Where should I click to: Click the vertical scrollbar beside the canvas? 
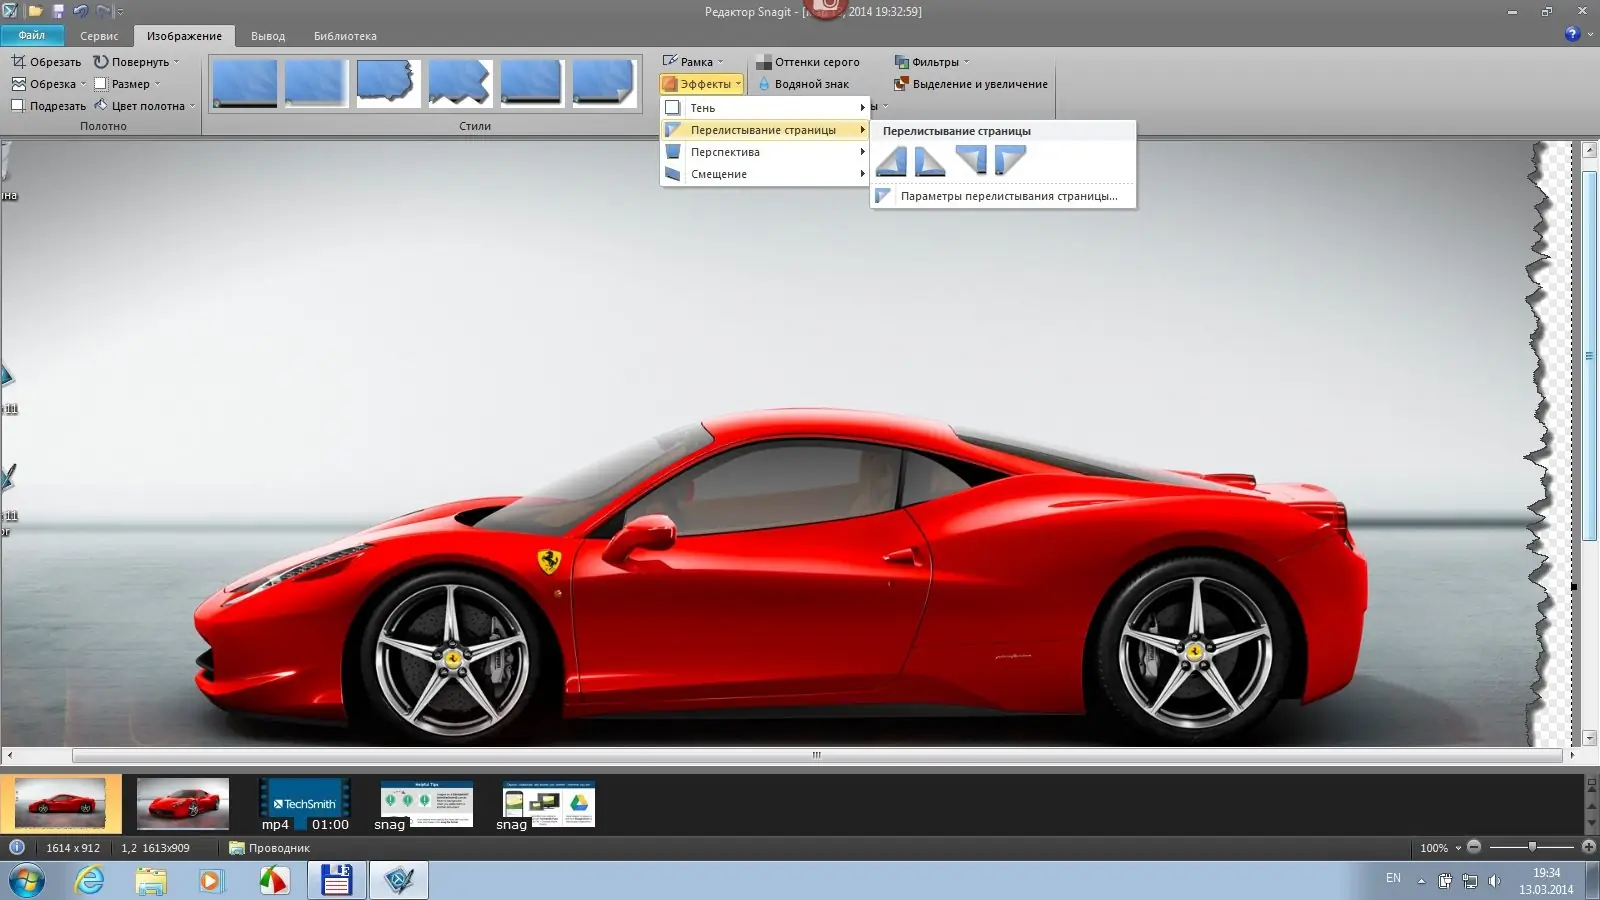tap(1590, 356)
